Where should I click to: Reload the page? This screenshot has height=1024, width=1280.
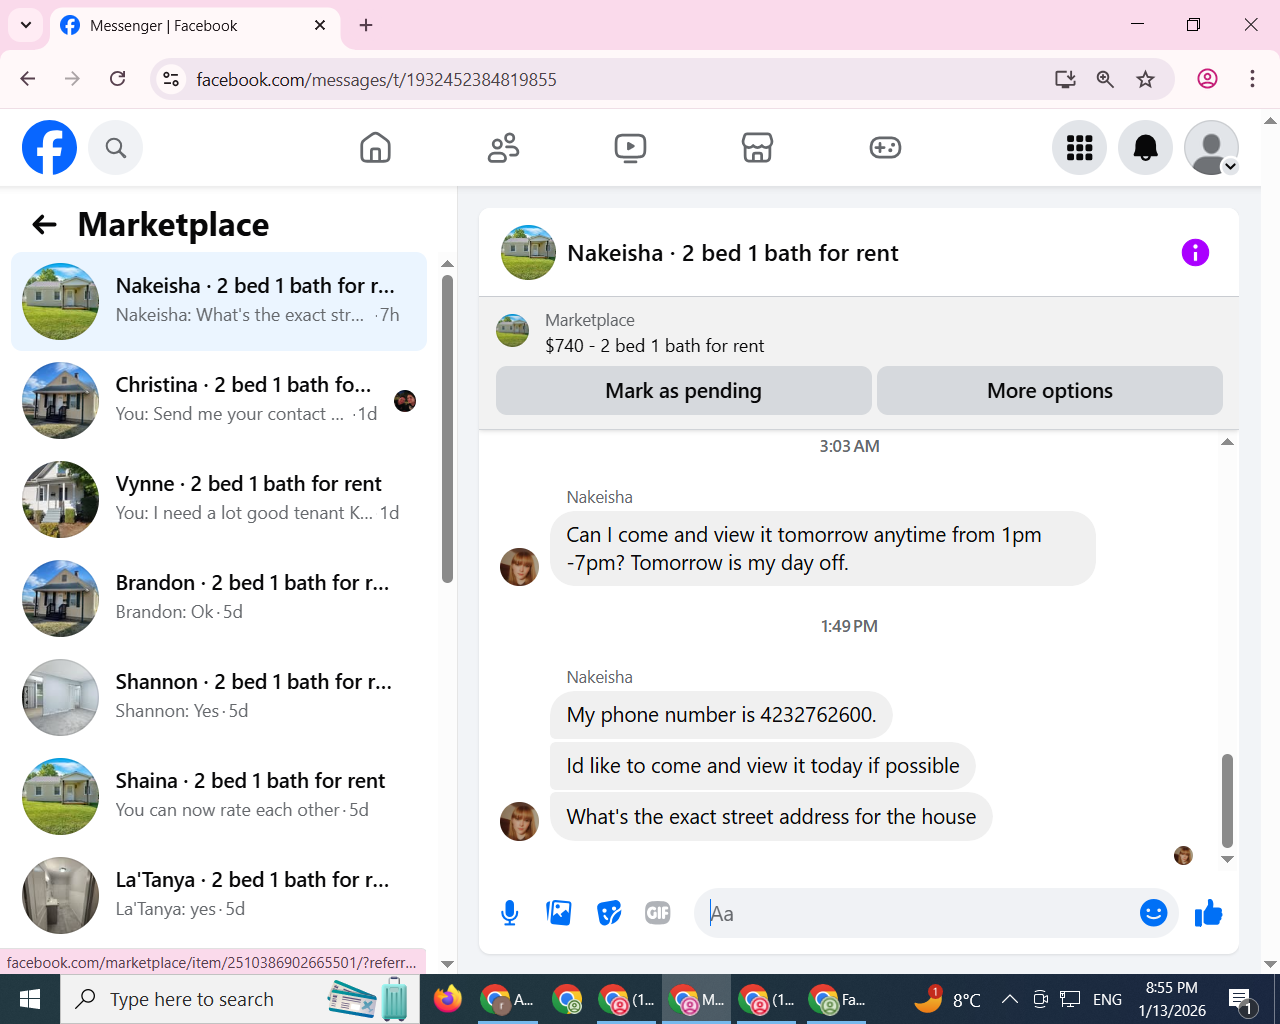tap(117, 79)
